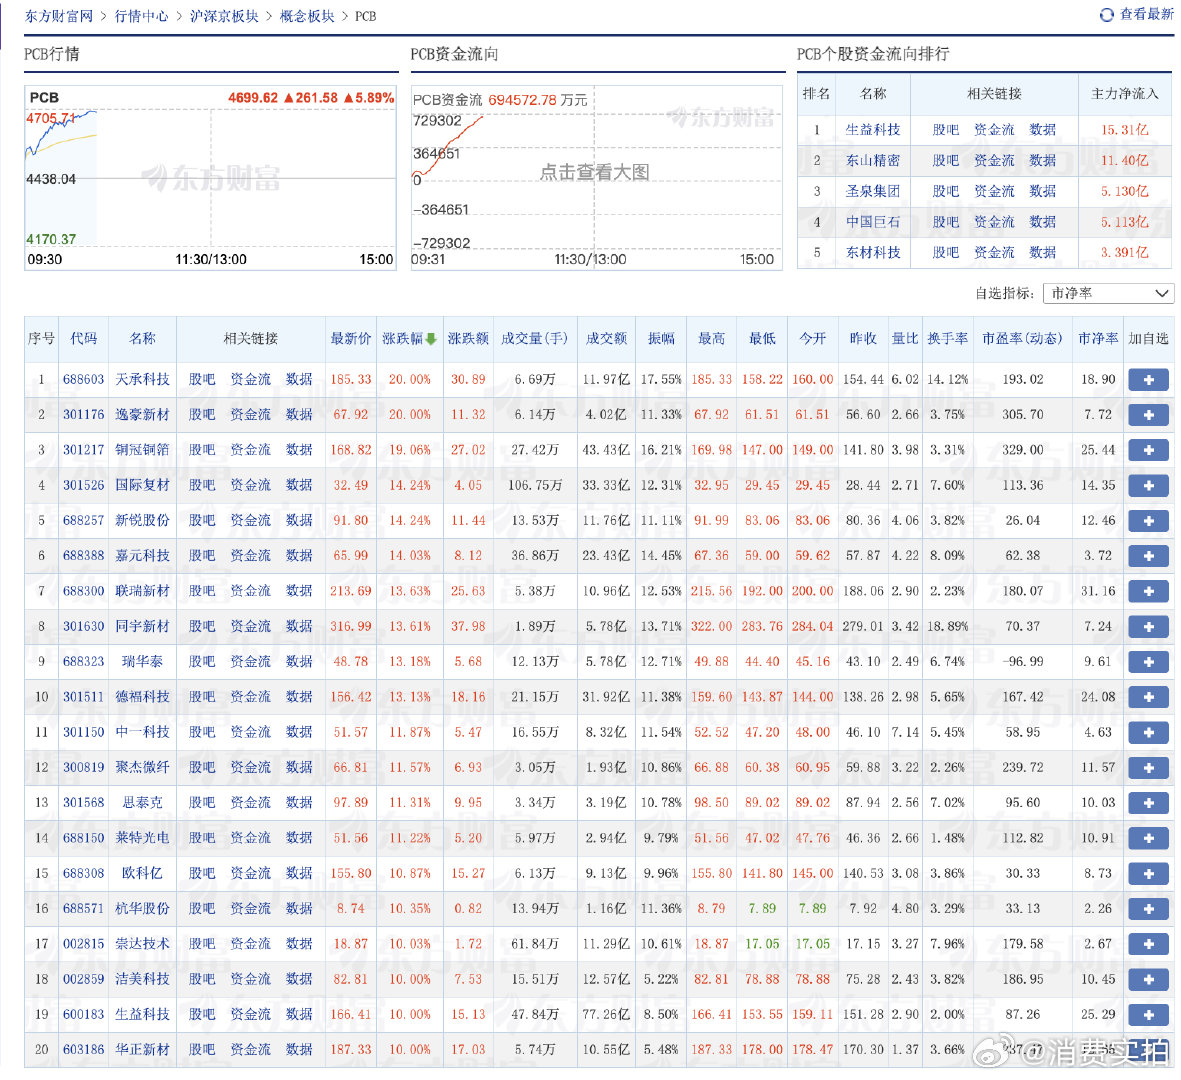Open 东材科技 in fund-flow ranking
The width and height of the screenshot is (1181, 1080).
tap(873, 252)
